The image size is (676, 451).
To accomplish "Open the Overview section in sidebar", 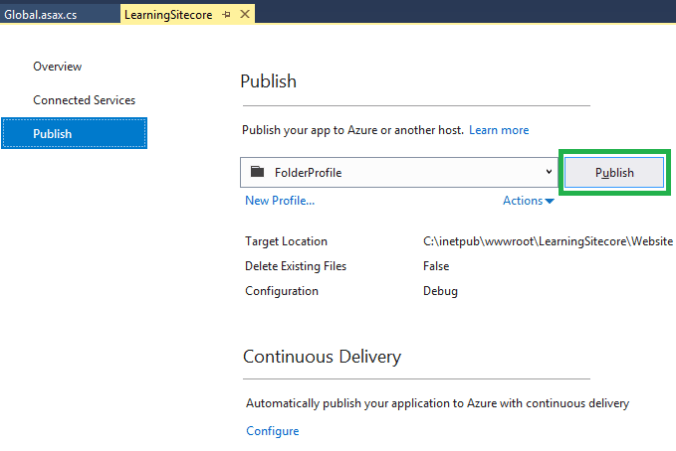I will point(57,66).
